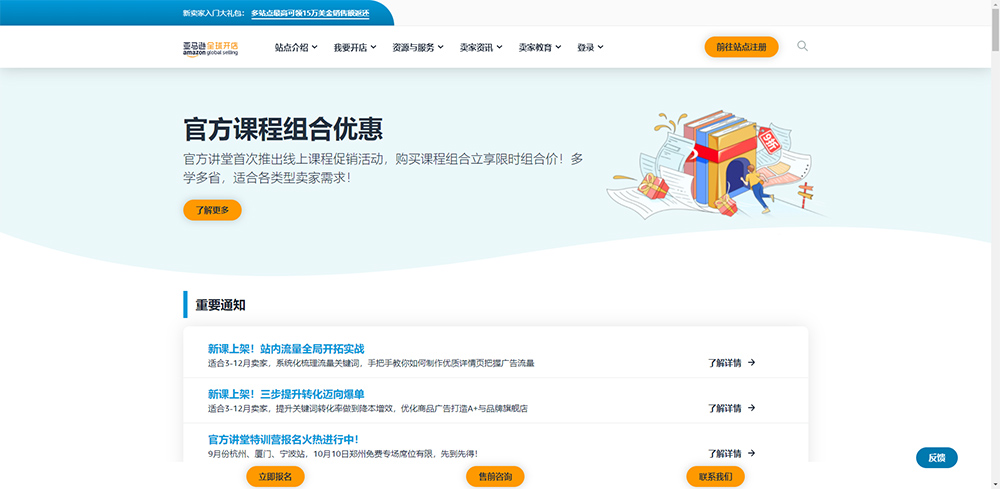Click the 联系我们 button
Screen dimensions: 1000x489
click(x=715, y=477)
